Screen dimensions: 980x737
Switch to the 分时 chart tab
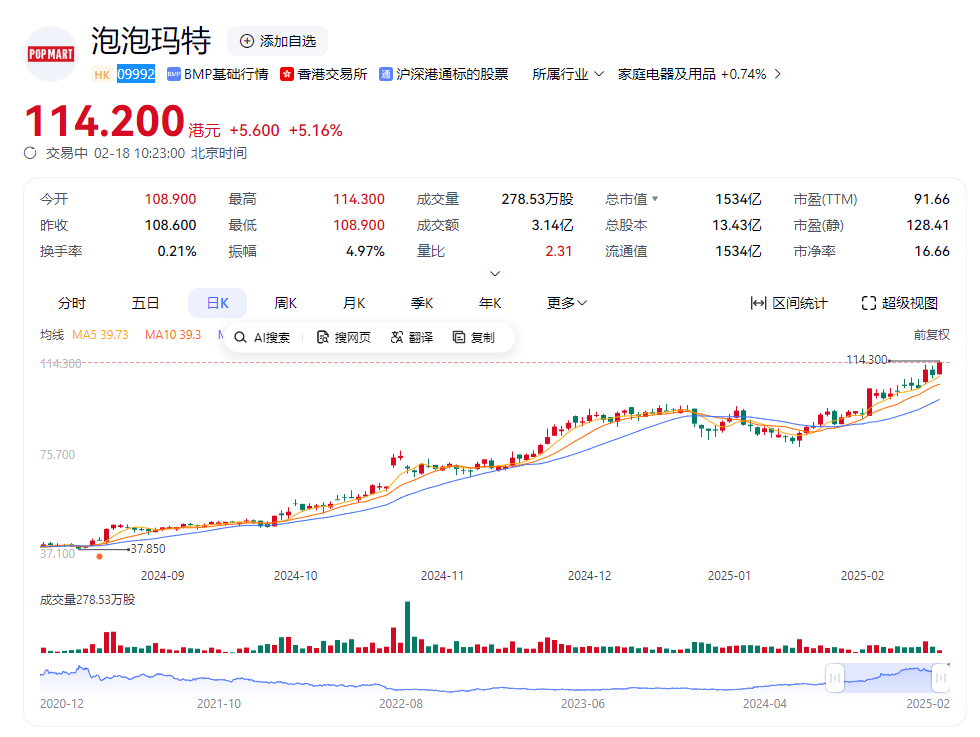coord(72,303)
